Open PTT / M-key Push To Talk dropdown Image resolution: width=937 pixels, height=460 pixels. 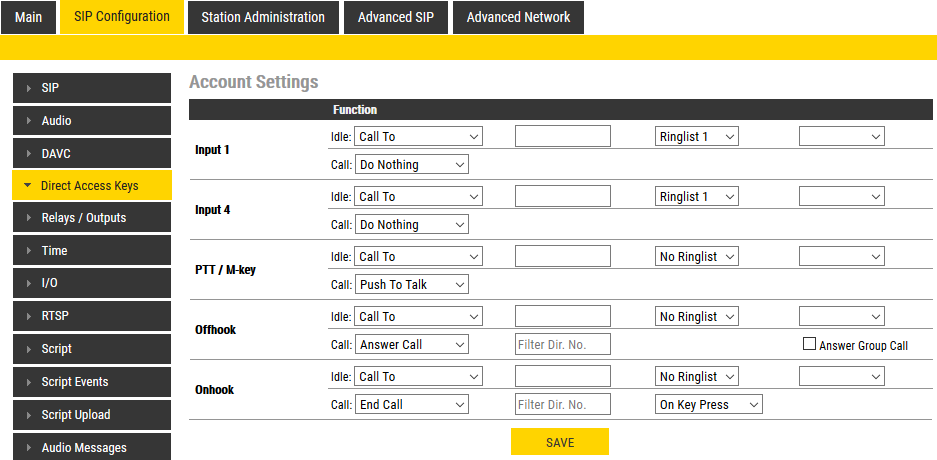[x=412, y=285]
